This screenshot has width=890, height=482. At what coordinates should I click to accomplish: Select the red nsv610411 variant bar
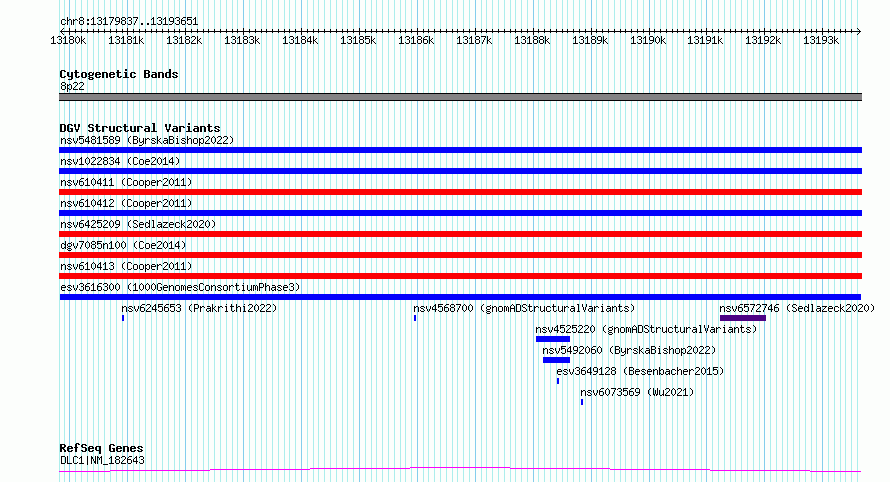pyautogui.click(x=460, y=192)
